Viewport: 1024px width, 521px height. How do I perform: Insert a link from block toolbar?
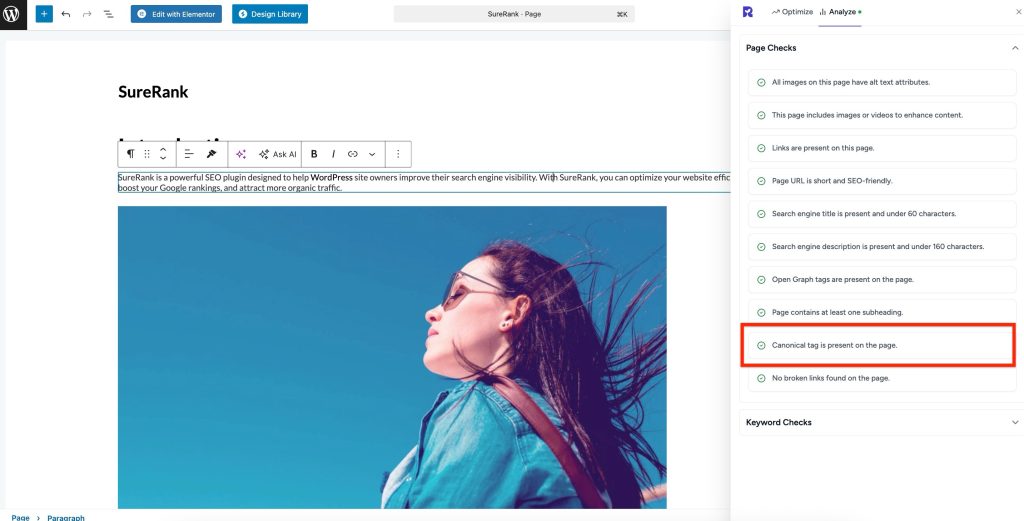pos(352,154)
